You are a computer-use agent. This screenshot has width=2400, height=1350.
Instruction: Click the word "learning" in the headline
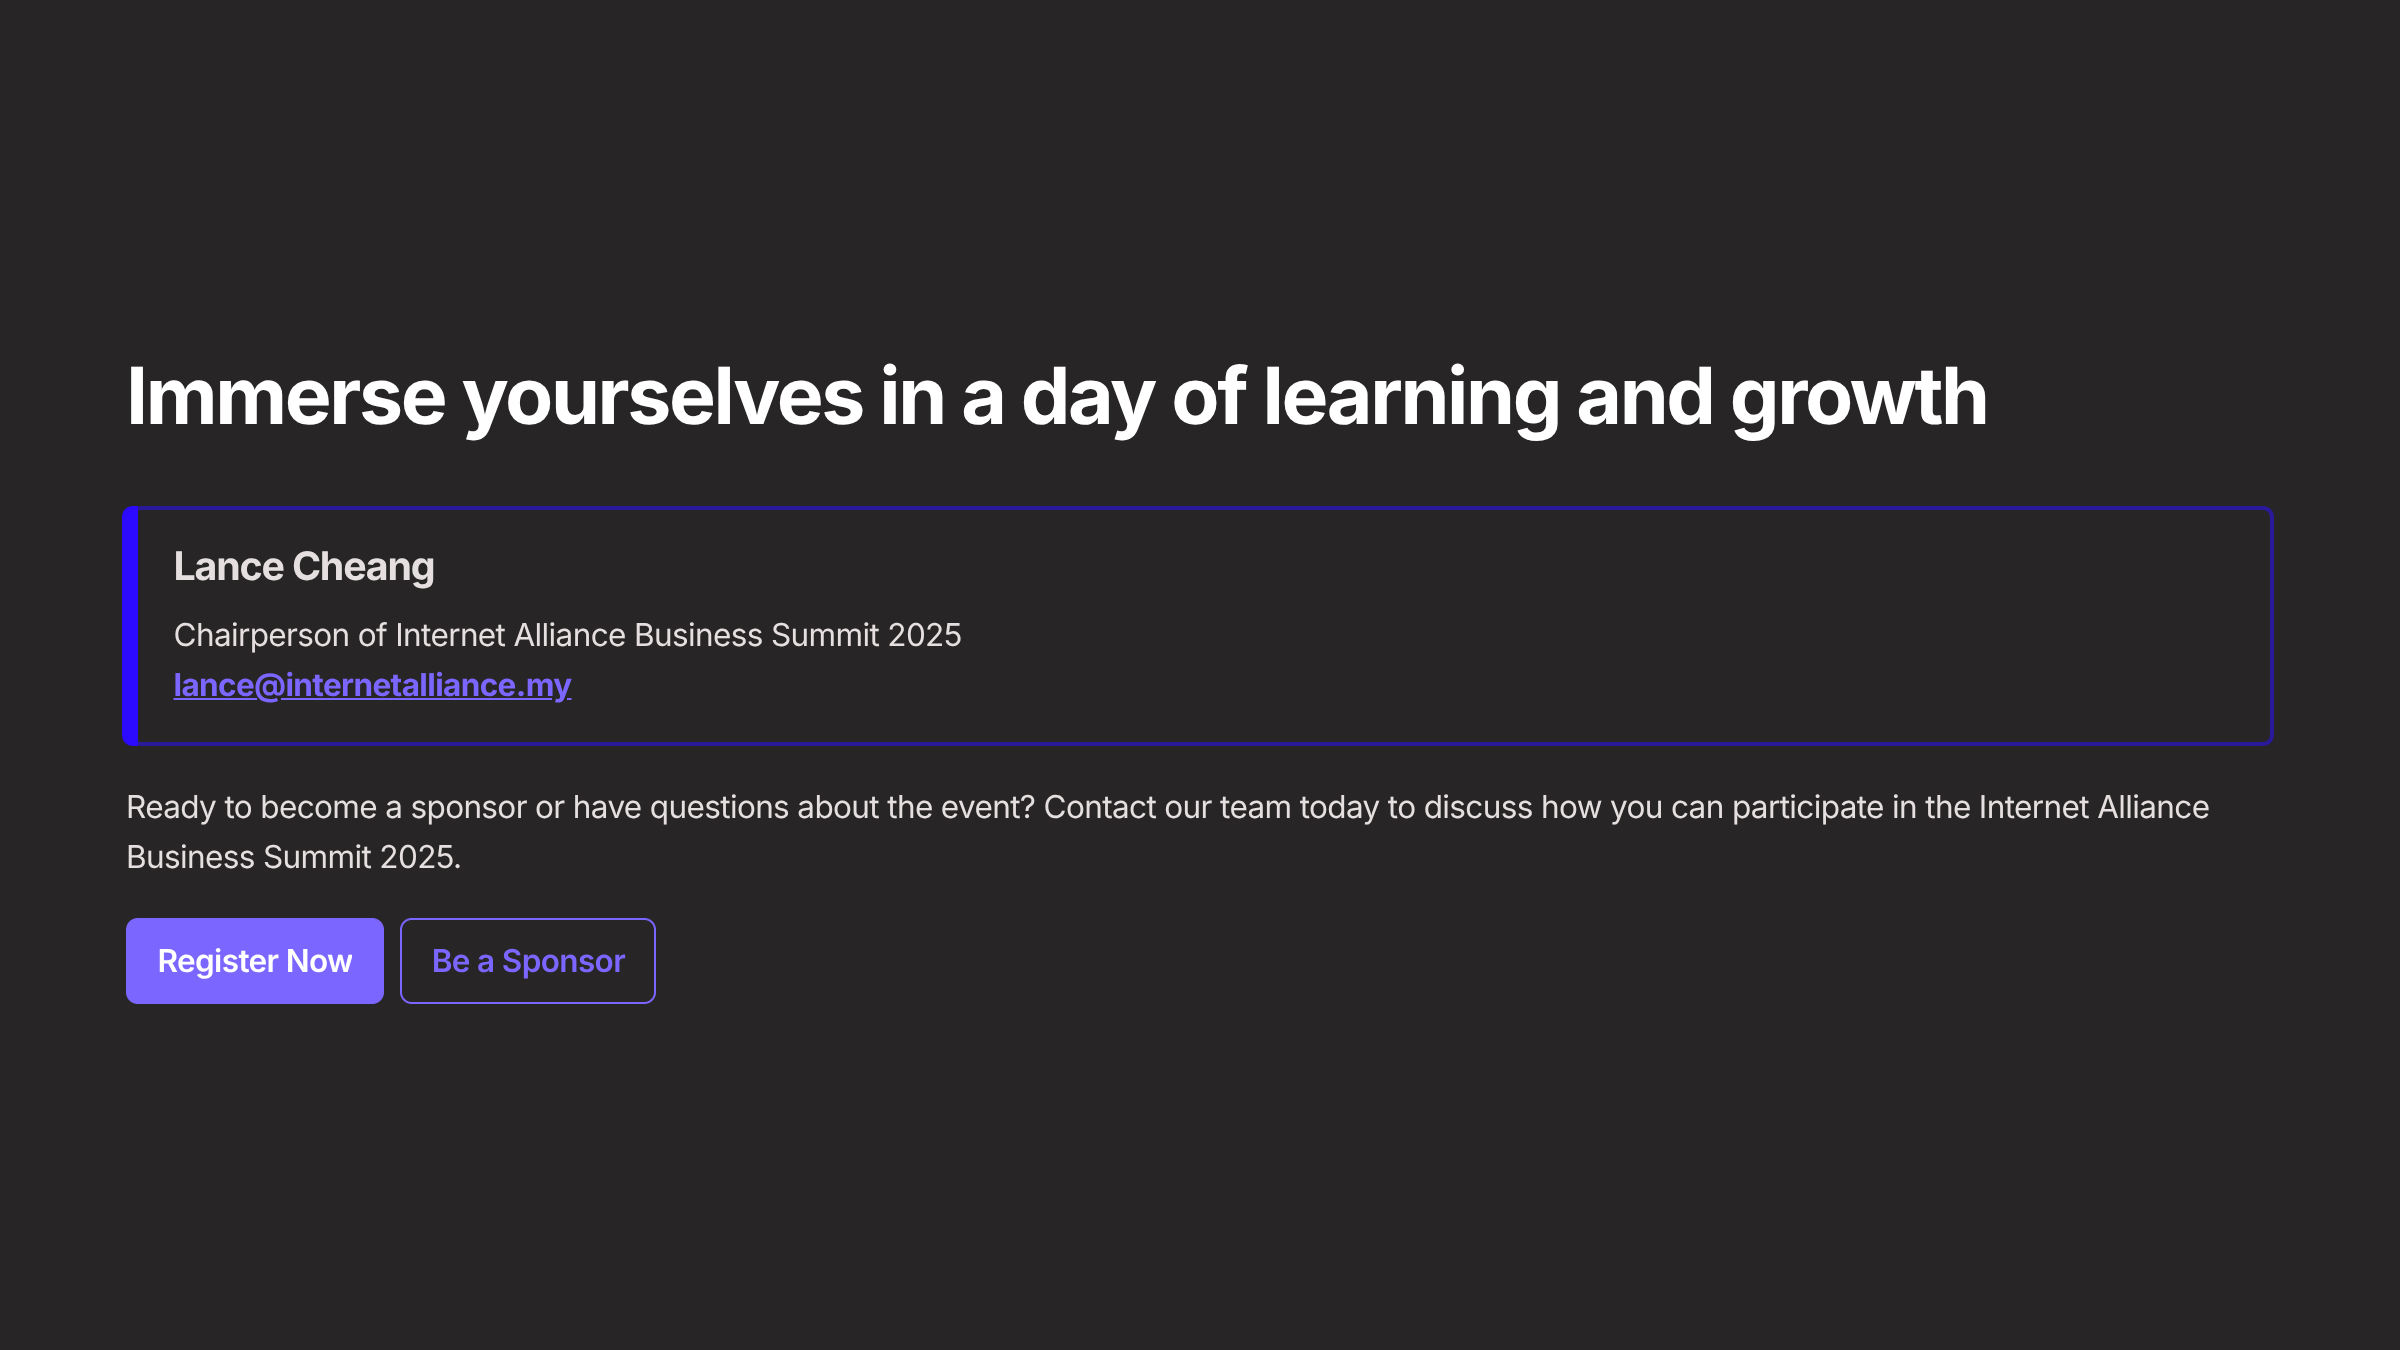coord(1410,397)
